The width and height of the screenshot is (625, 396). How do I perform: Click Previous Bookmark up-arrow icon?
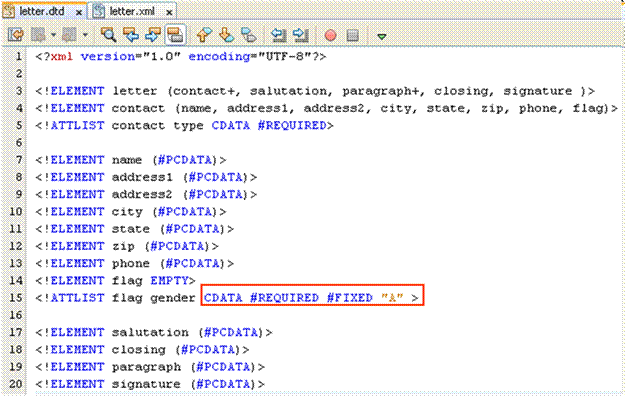[204, 35]
